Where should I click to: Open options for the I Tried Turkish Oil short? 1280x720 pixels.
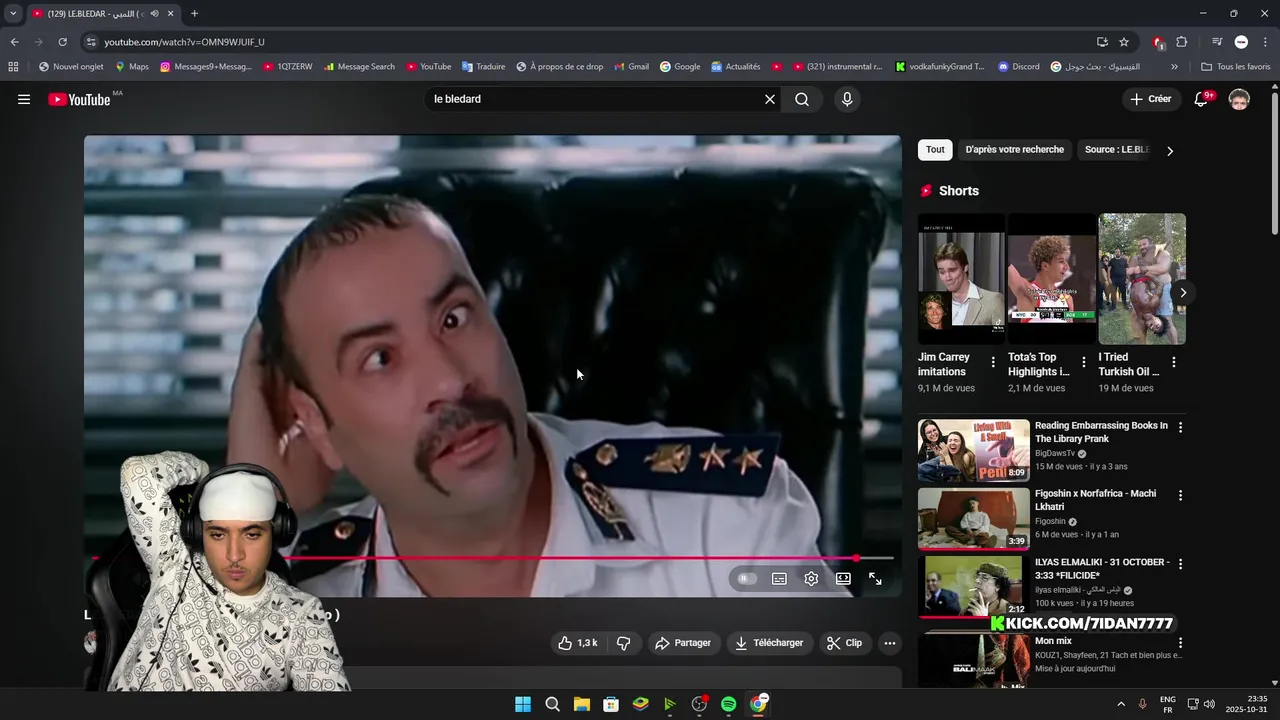click(1174, 362)
